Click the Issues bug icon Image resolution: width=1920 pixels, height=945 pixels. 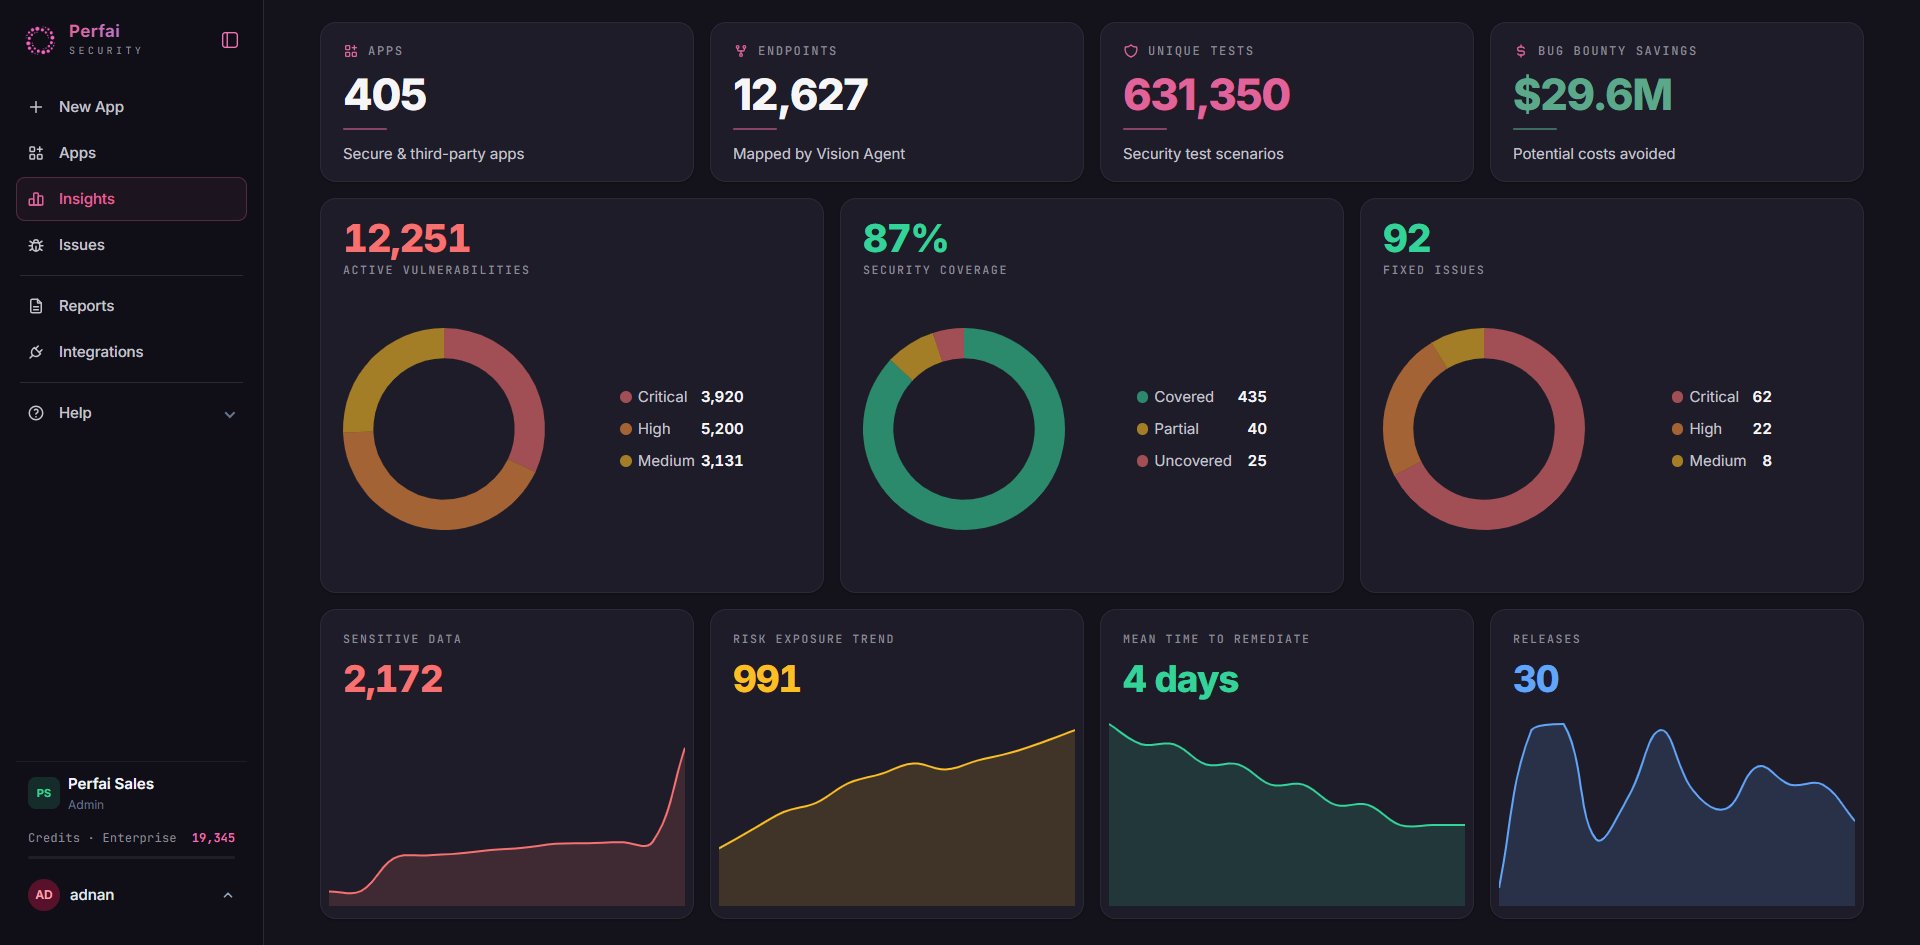point(36,245)
